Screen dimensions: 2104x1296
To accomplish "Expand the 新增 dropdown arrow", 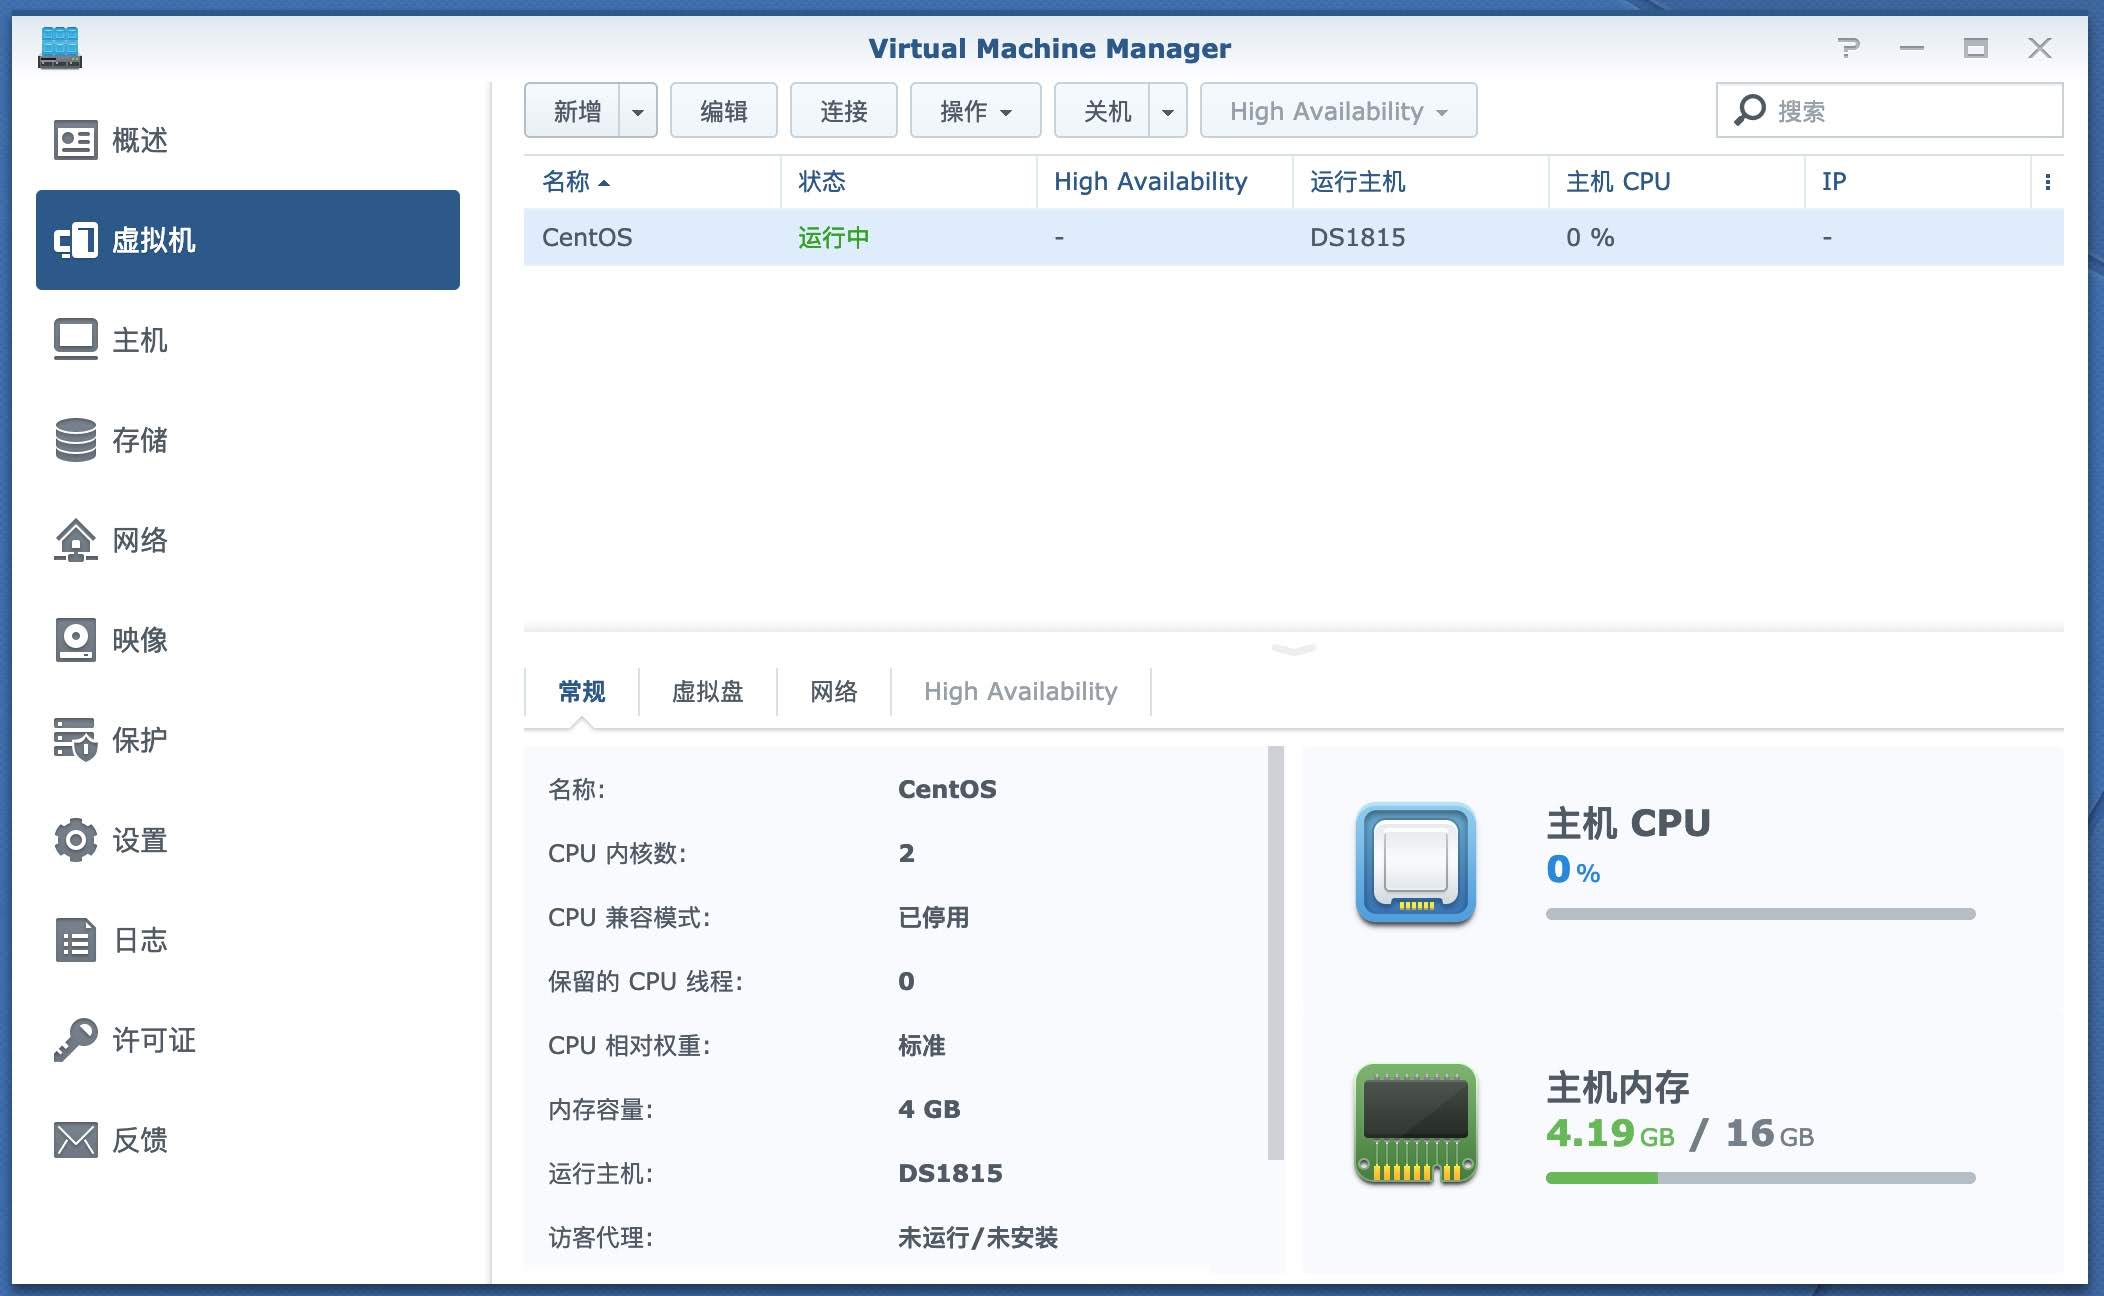I will click(638, 111).
